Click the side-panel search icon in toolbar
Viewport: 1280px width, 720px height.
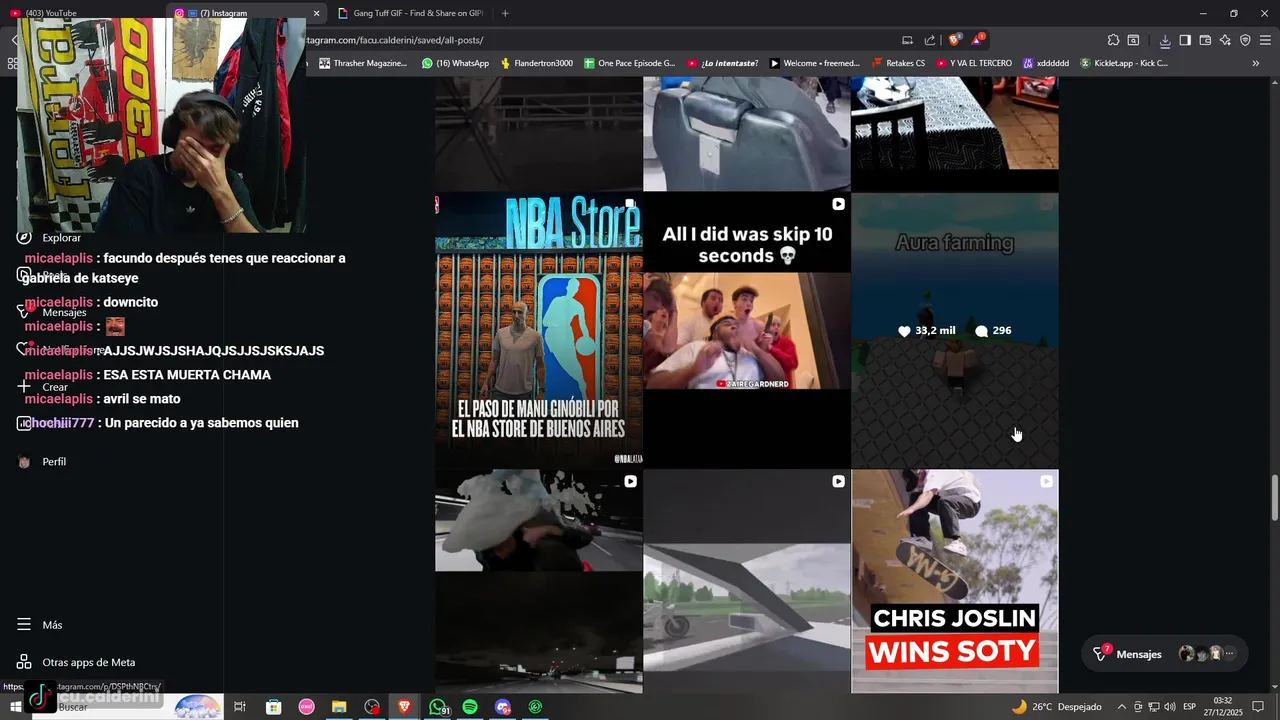[1133, 40]
